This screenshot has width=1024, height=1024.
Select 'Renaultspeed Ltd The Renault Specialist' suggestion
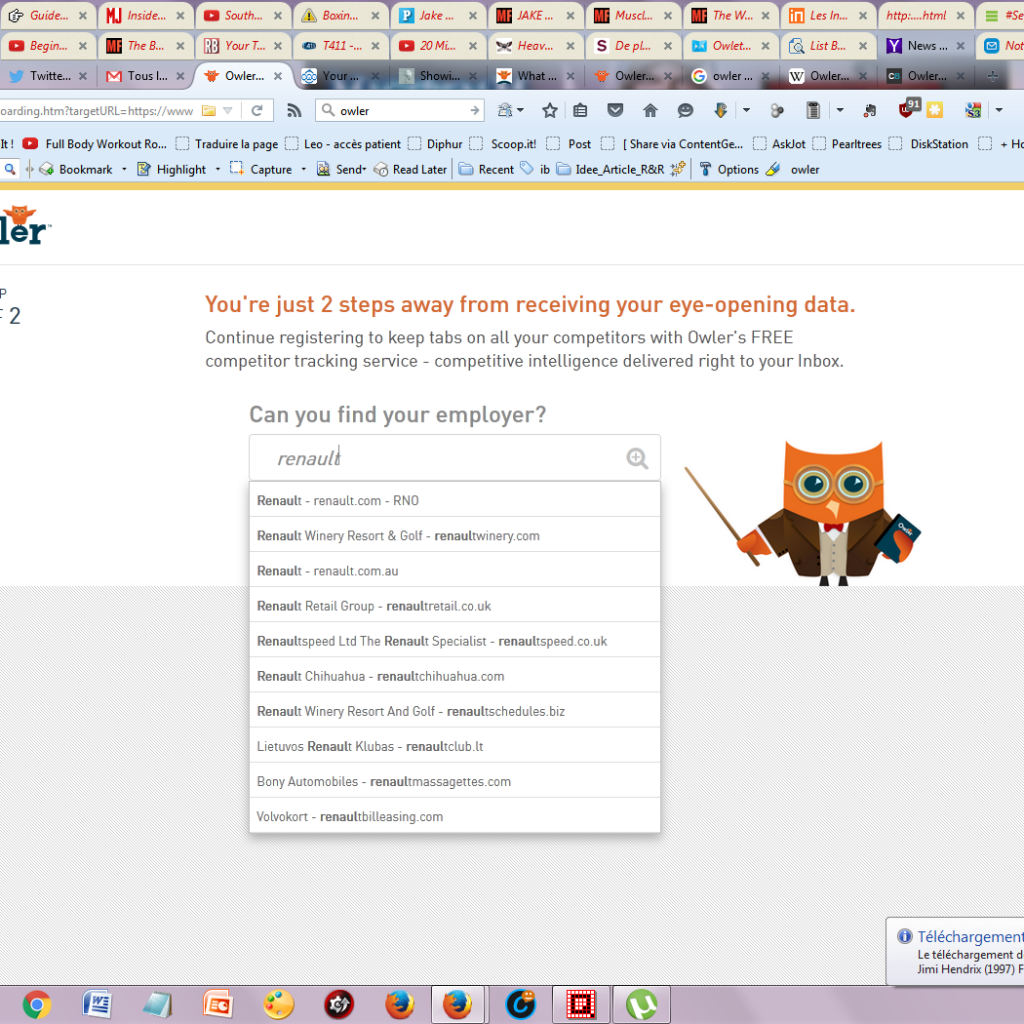click(x=455, y=641)
